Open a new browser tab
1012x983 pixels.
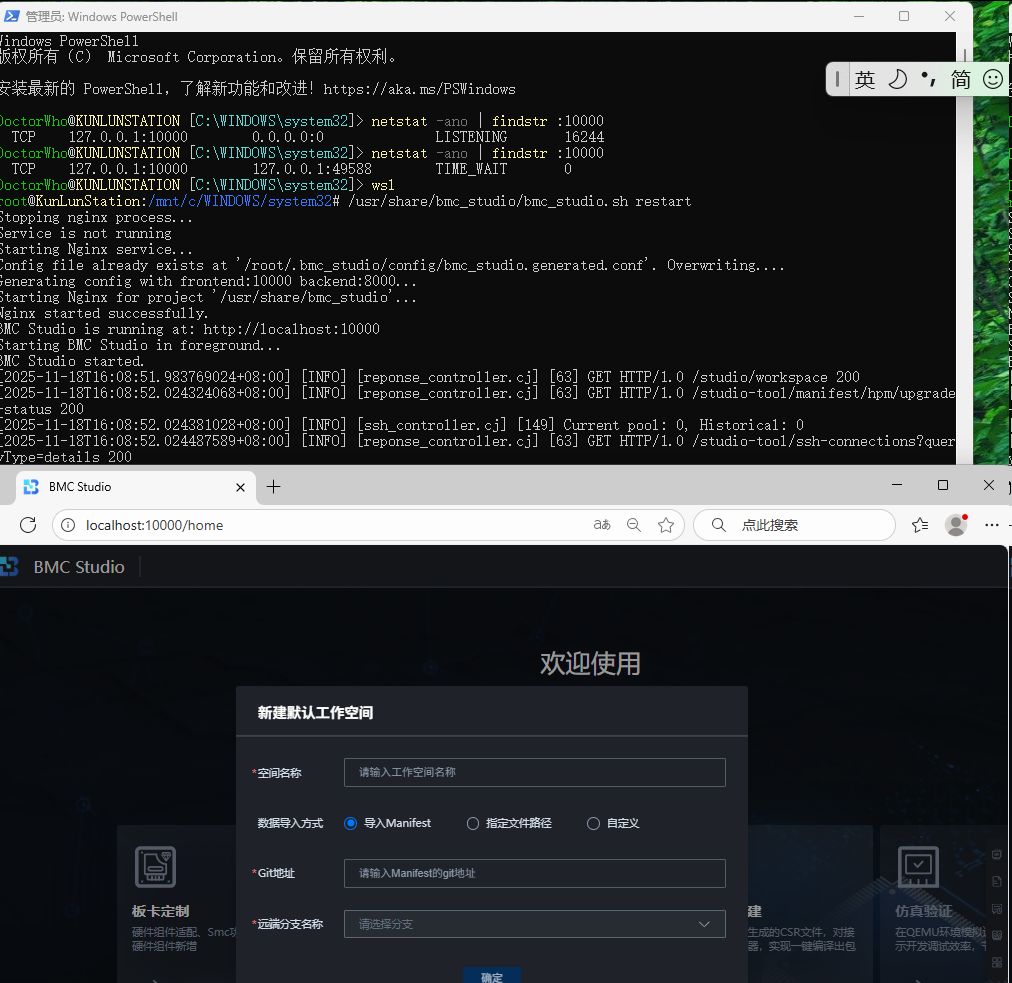273,487
